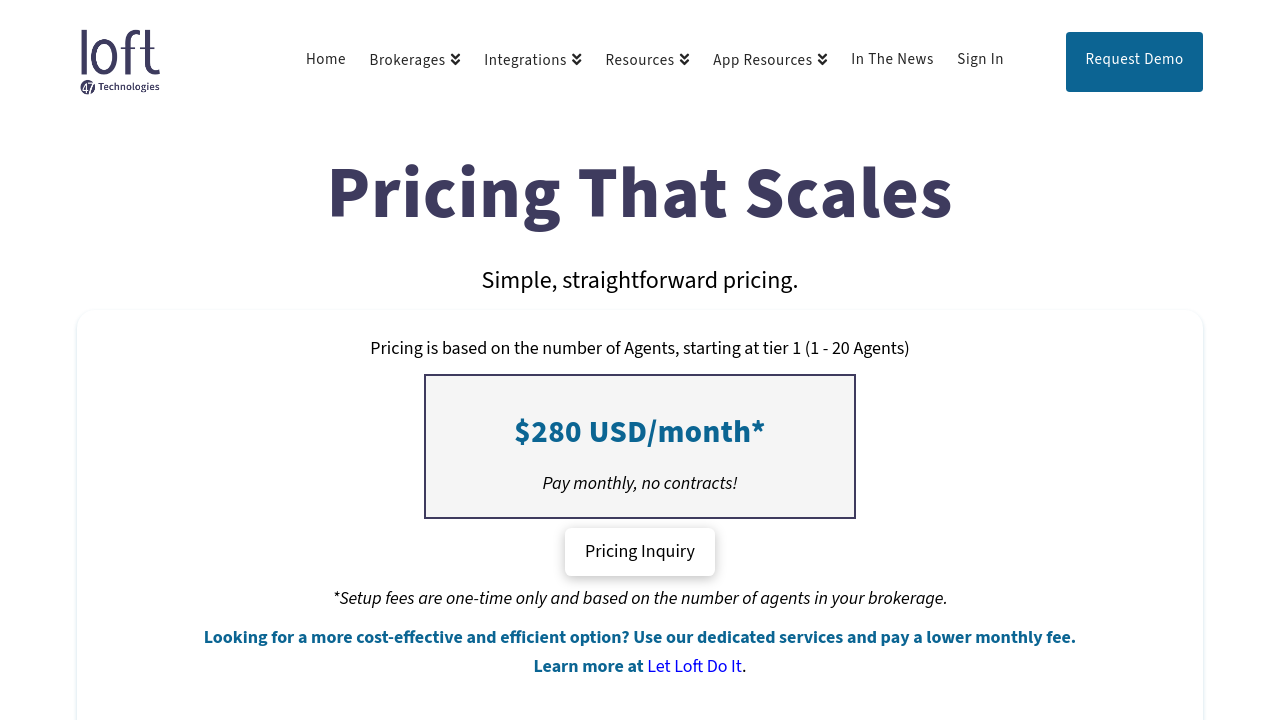Click the Pricing That Scales heading
Viewport: 1280px width, 720px height.
click(x=640, y=194)
